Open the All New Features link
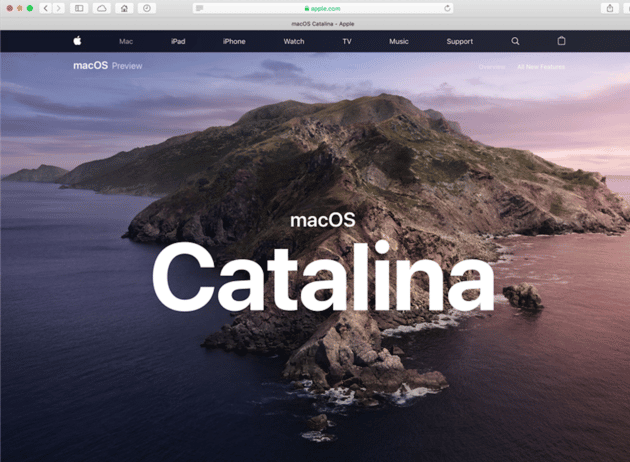 click(541, 67)
